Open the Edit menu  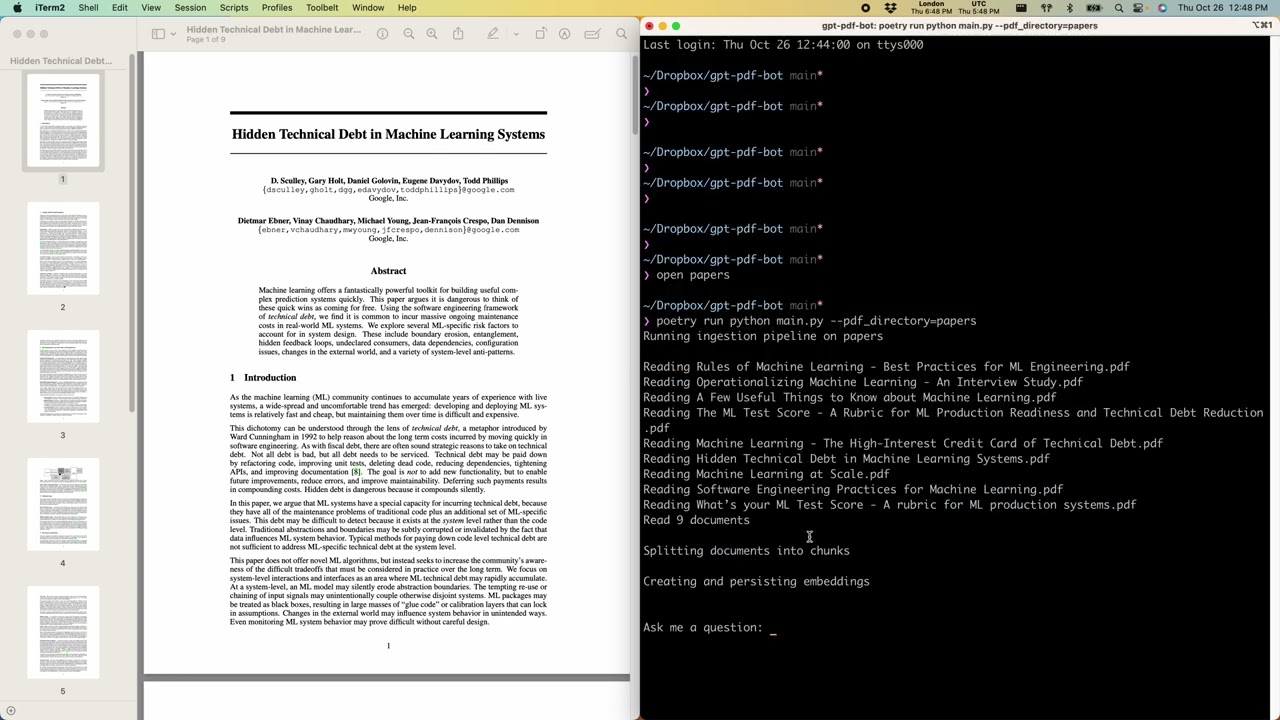tap(119, 8)
